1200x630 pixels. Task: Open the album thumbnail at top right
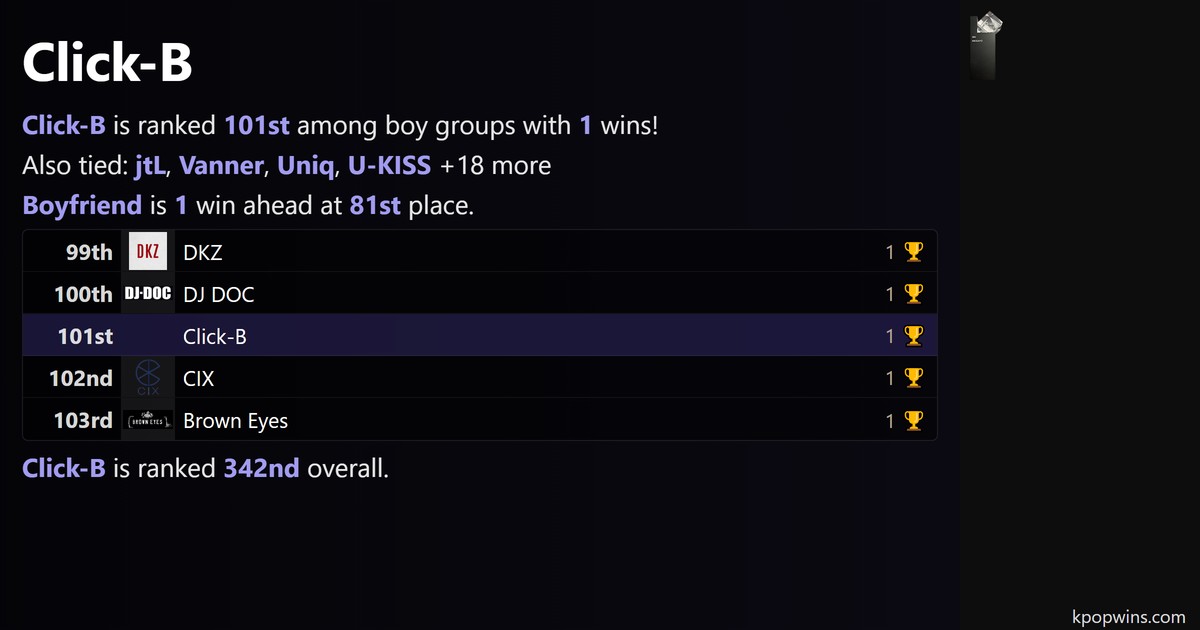point(987,47)
